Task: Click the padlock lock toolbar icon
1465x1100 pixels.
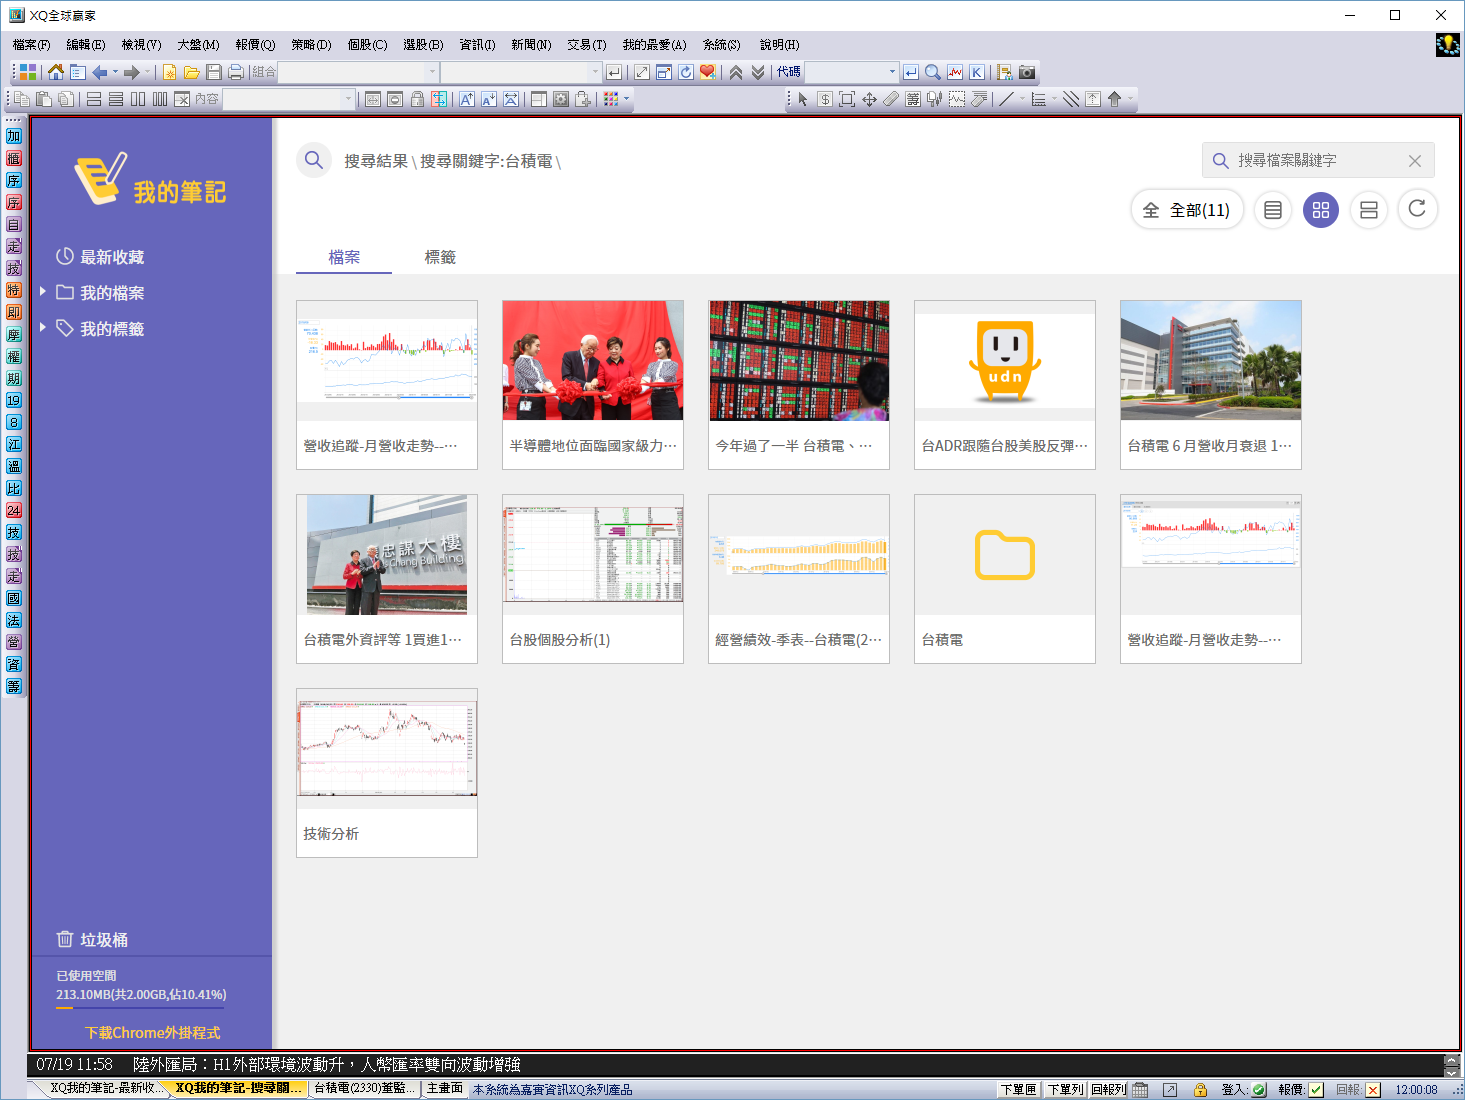Action: 417,99
